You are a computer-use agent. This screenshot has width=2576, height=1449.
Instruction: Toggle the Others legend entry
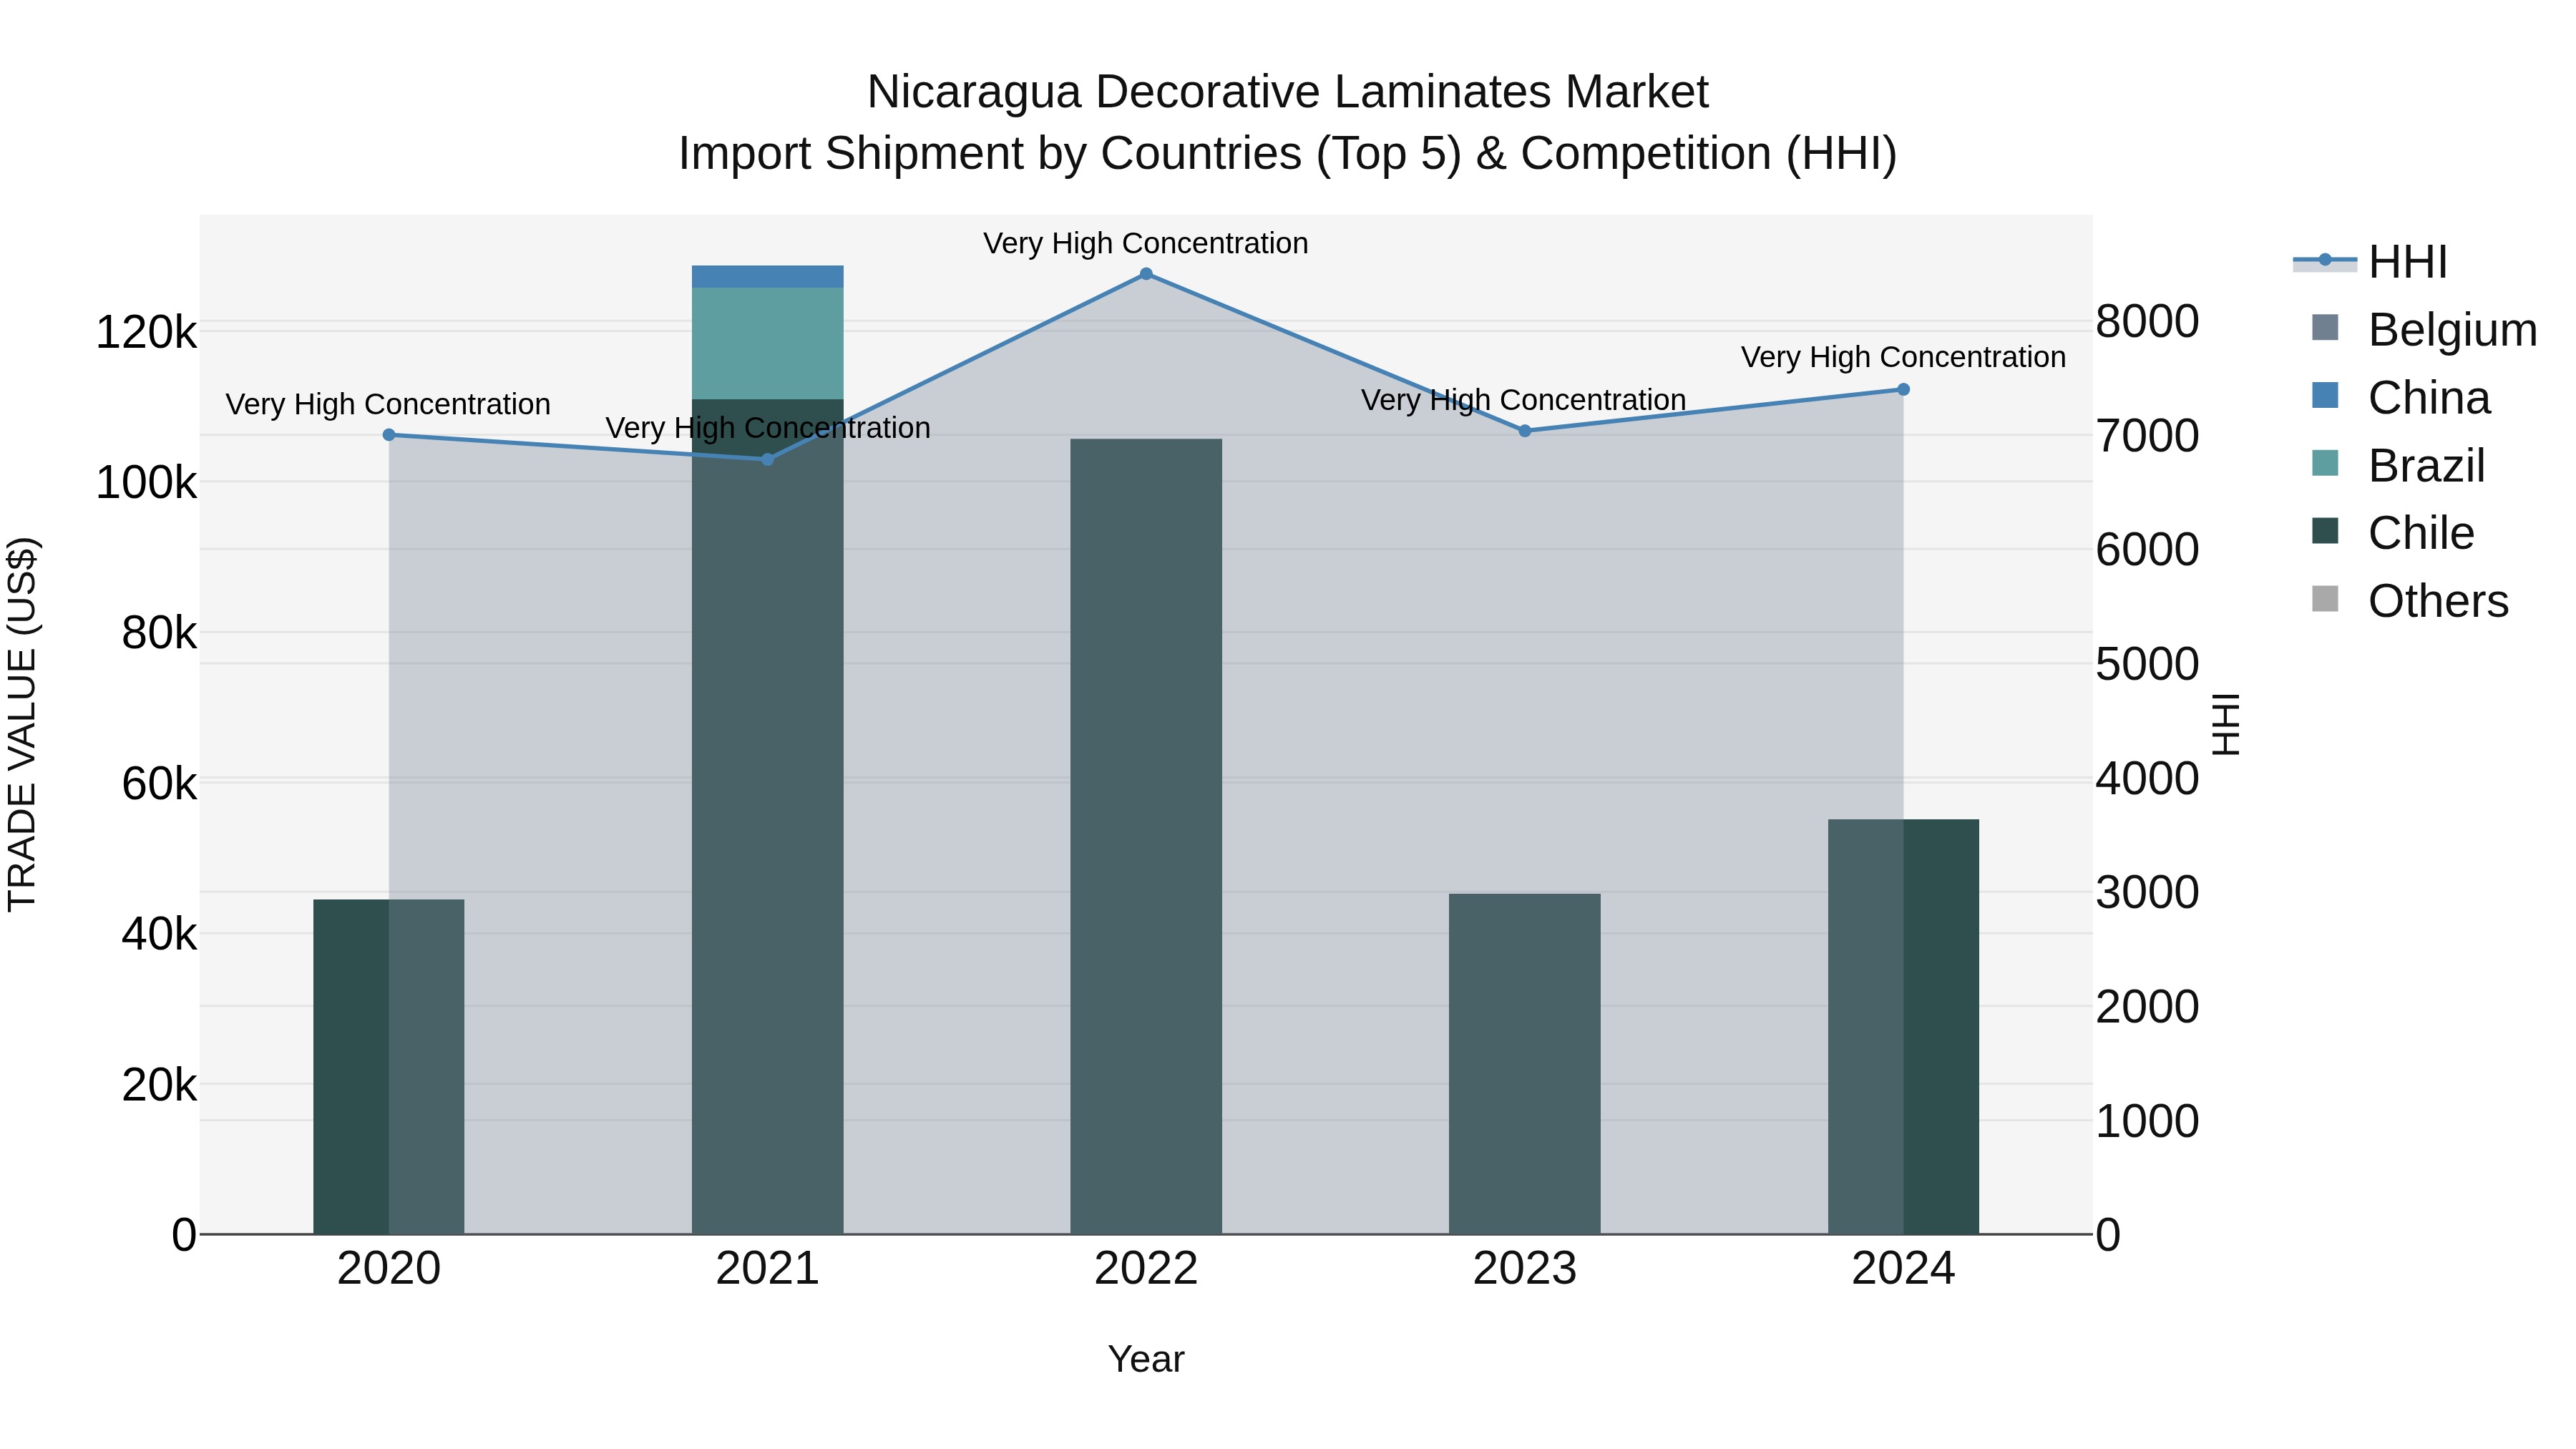(x=2410, y=601)
